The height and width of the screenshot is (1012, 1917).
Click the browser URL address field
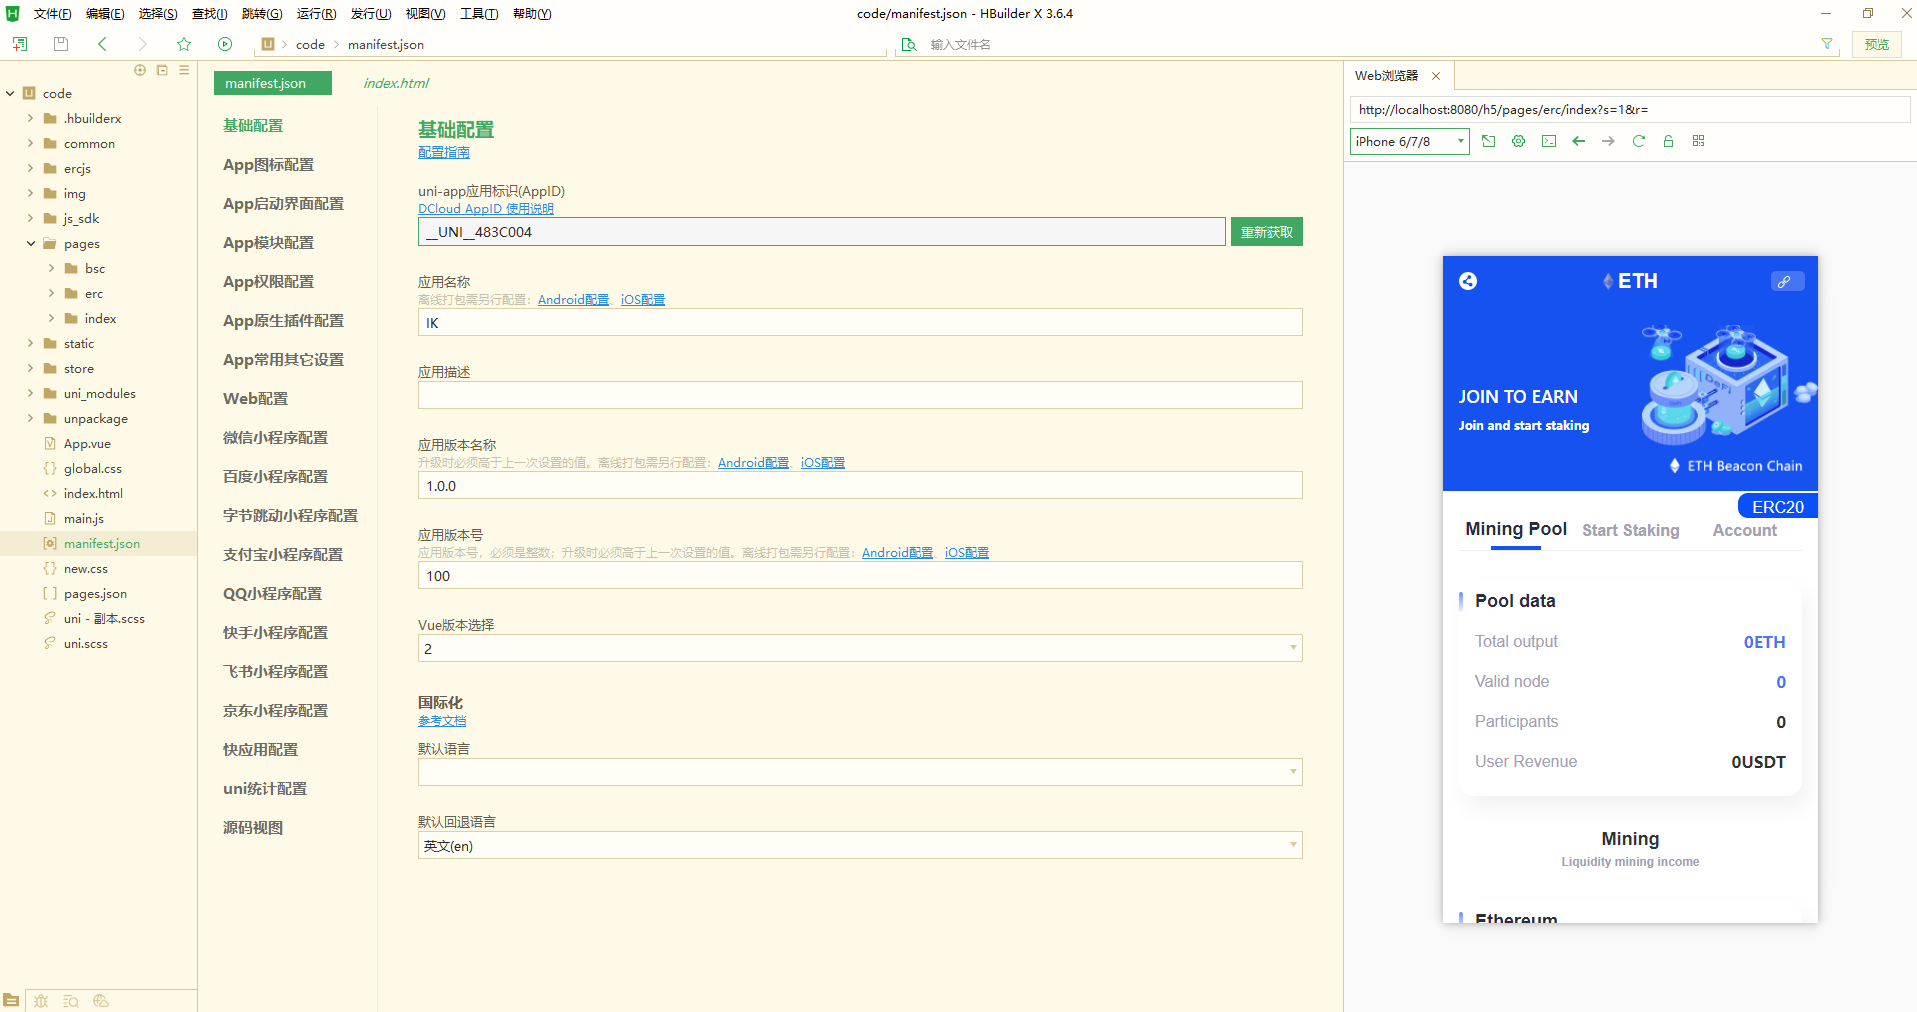coord(1630,109)
